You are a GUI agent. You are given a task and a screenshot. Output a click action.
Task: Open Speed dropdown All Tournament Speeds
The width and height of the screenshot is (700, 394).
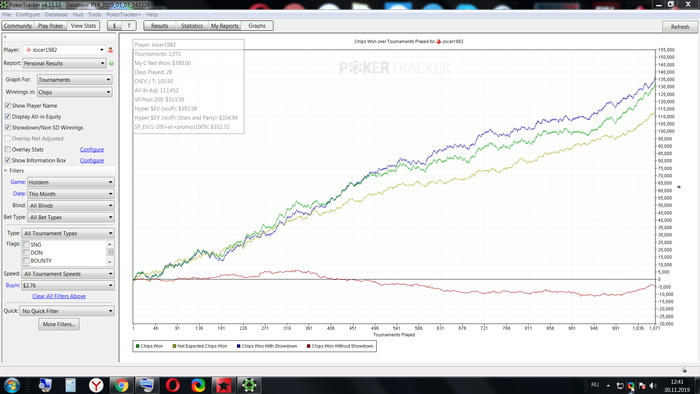tap(68, 274)
